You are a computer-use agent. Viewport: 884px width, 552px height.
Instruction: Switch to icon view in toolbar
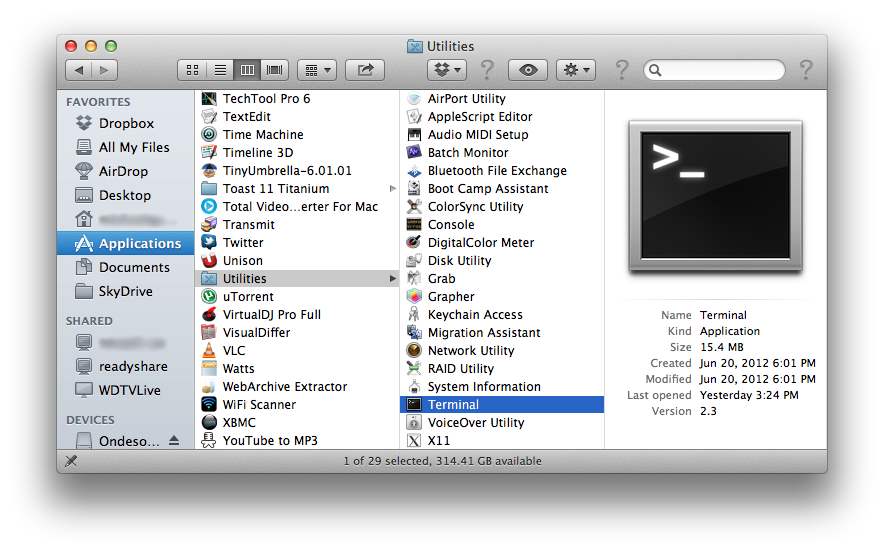(x=193, y=70)
